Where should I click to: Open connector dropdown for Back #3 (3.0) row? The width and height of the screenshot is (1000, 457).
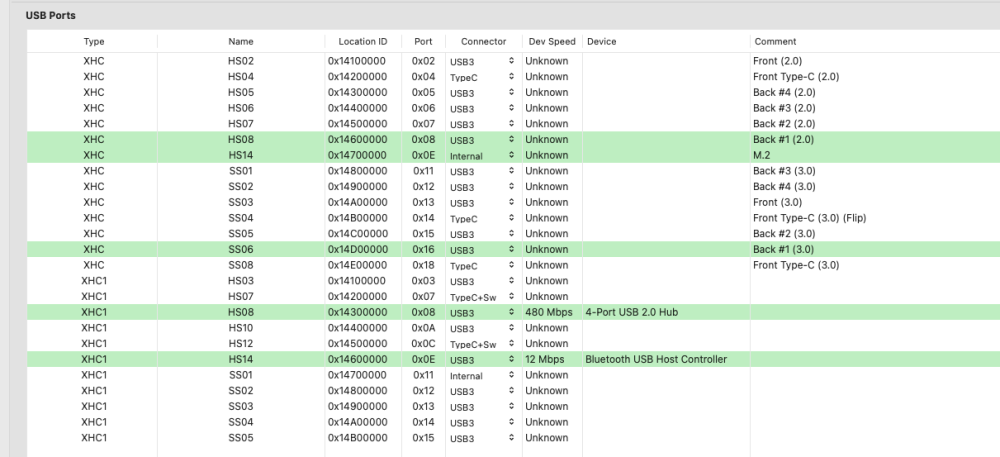click(483, 171)
